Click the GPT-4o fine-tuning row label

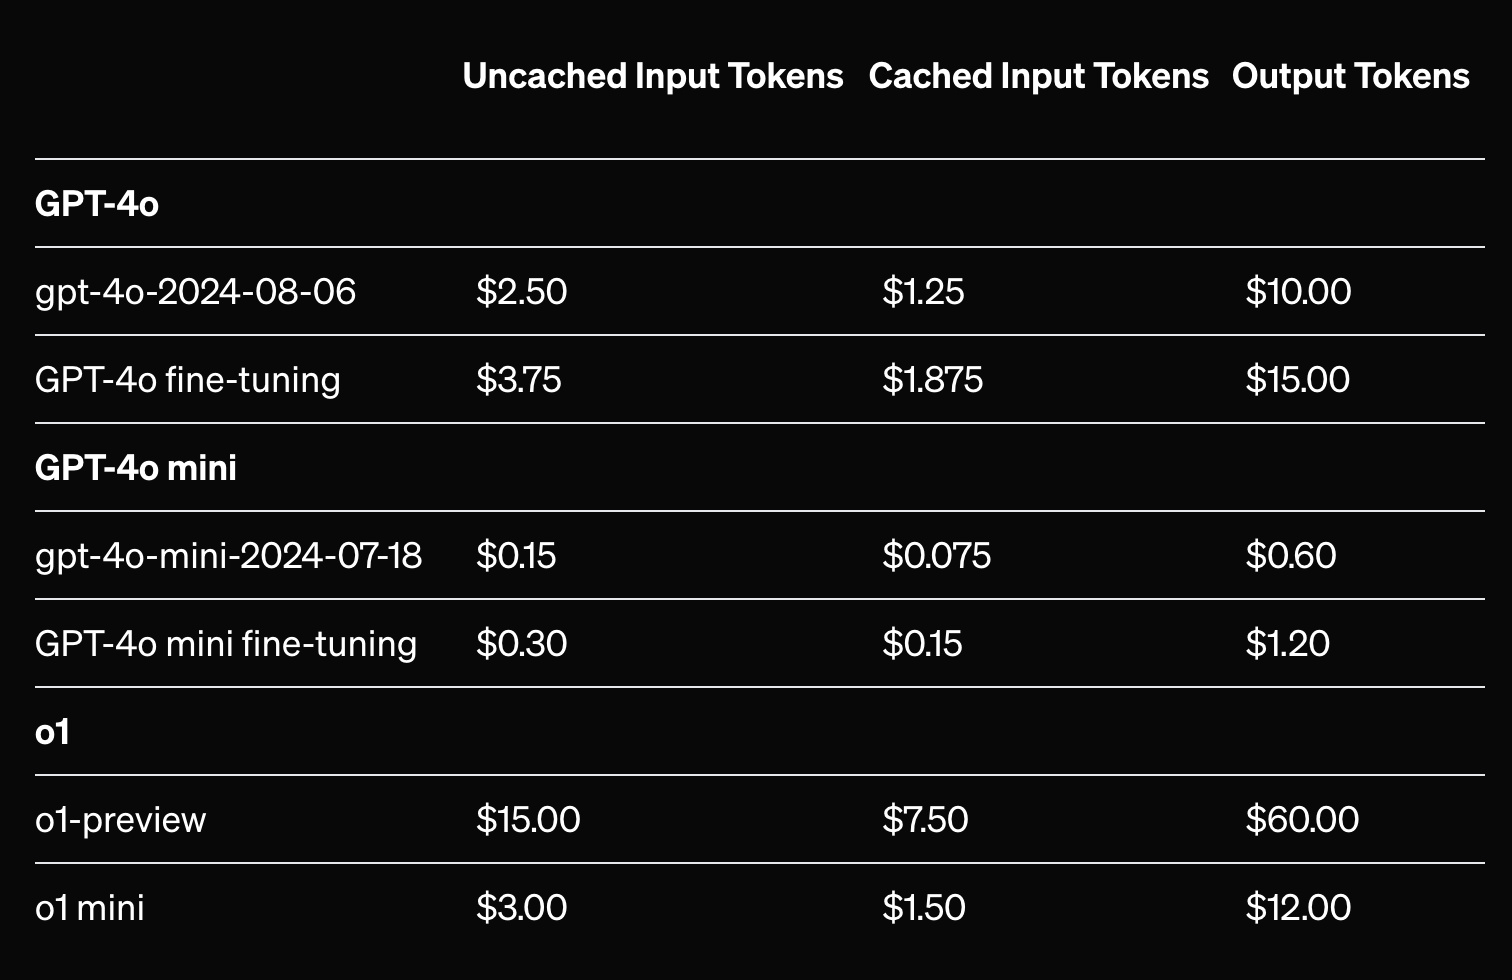tap(188, 380)
